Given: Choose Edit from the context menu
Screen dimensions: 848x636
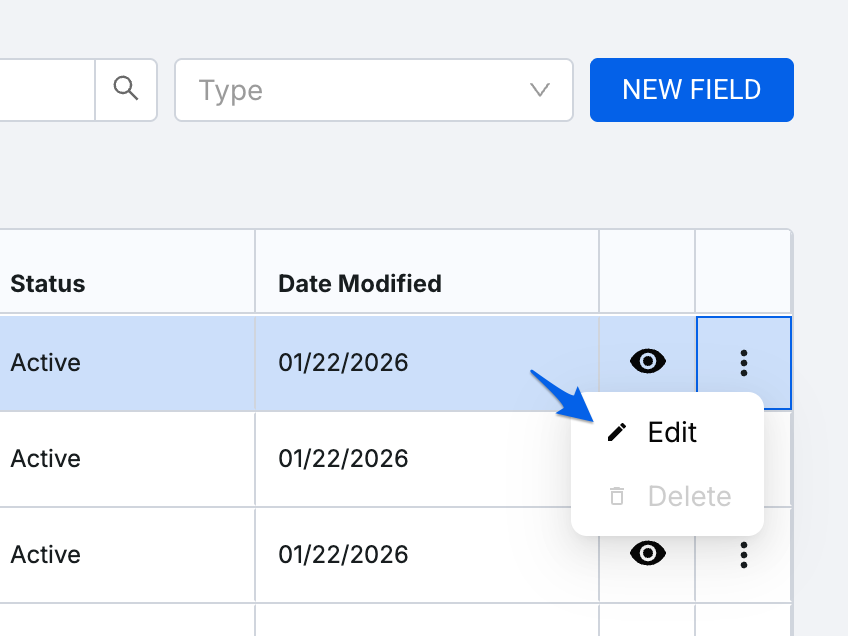Looking at the screenshot, I should (x=672, y=432).
